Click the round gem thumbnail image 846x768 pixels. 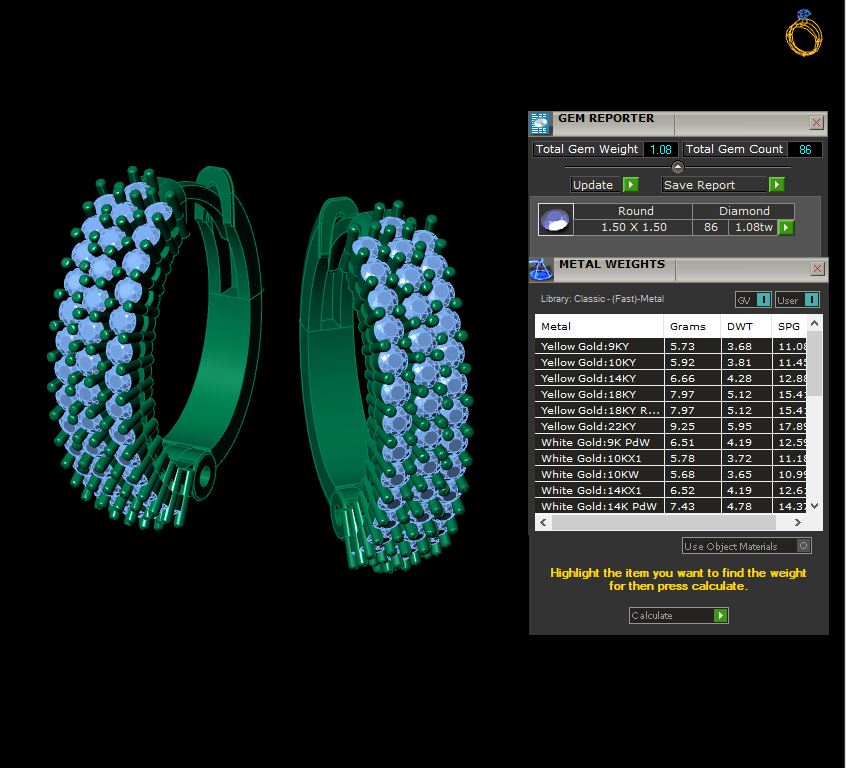[556, 220]
